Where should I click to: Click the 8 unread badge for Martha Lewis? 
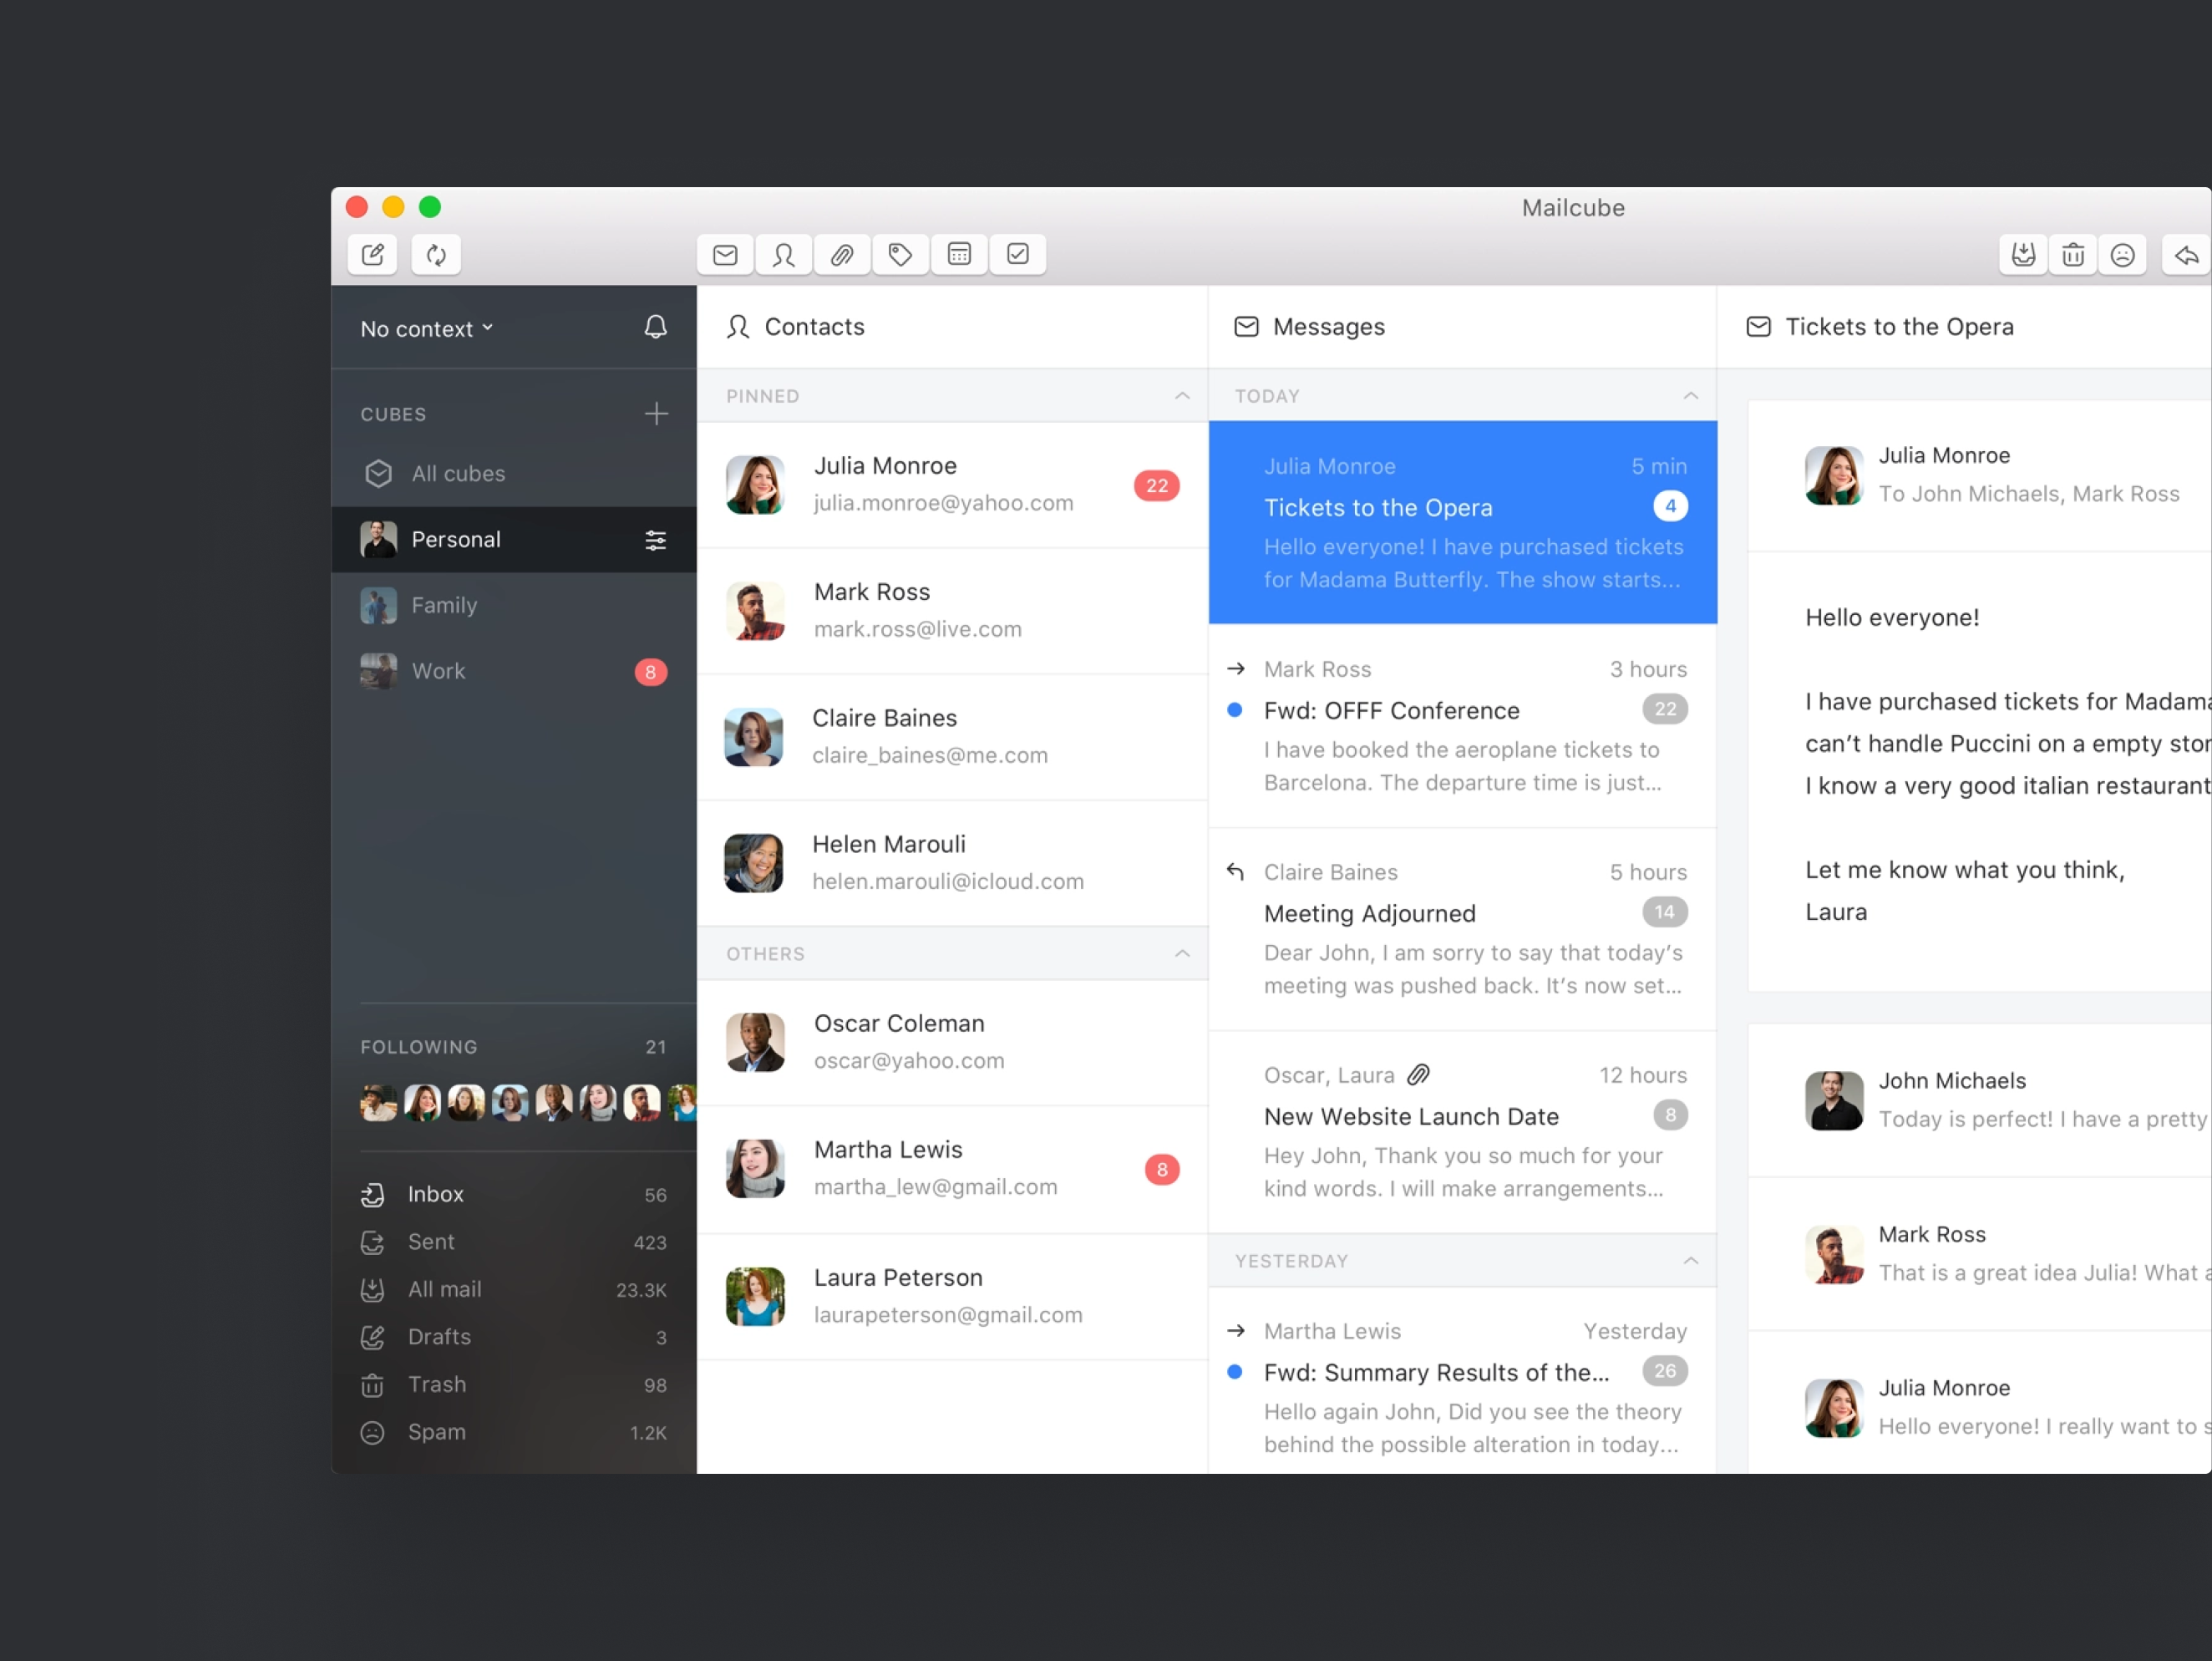coord(1162,1169)
